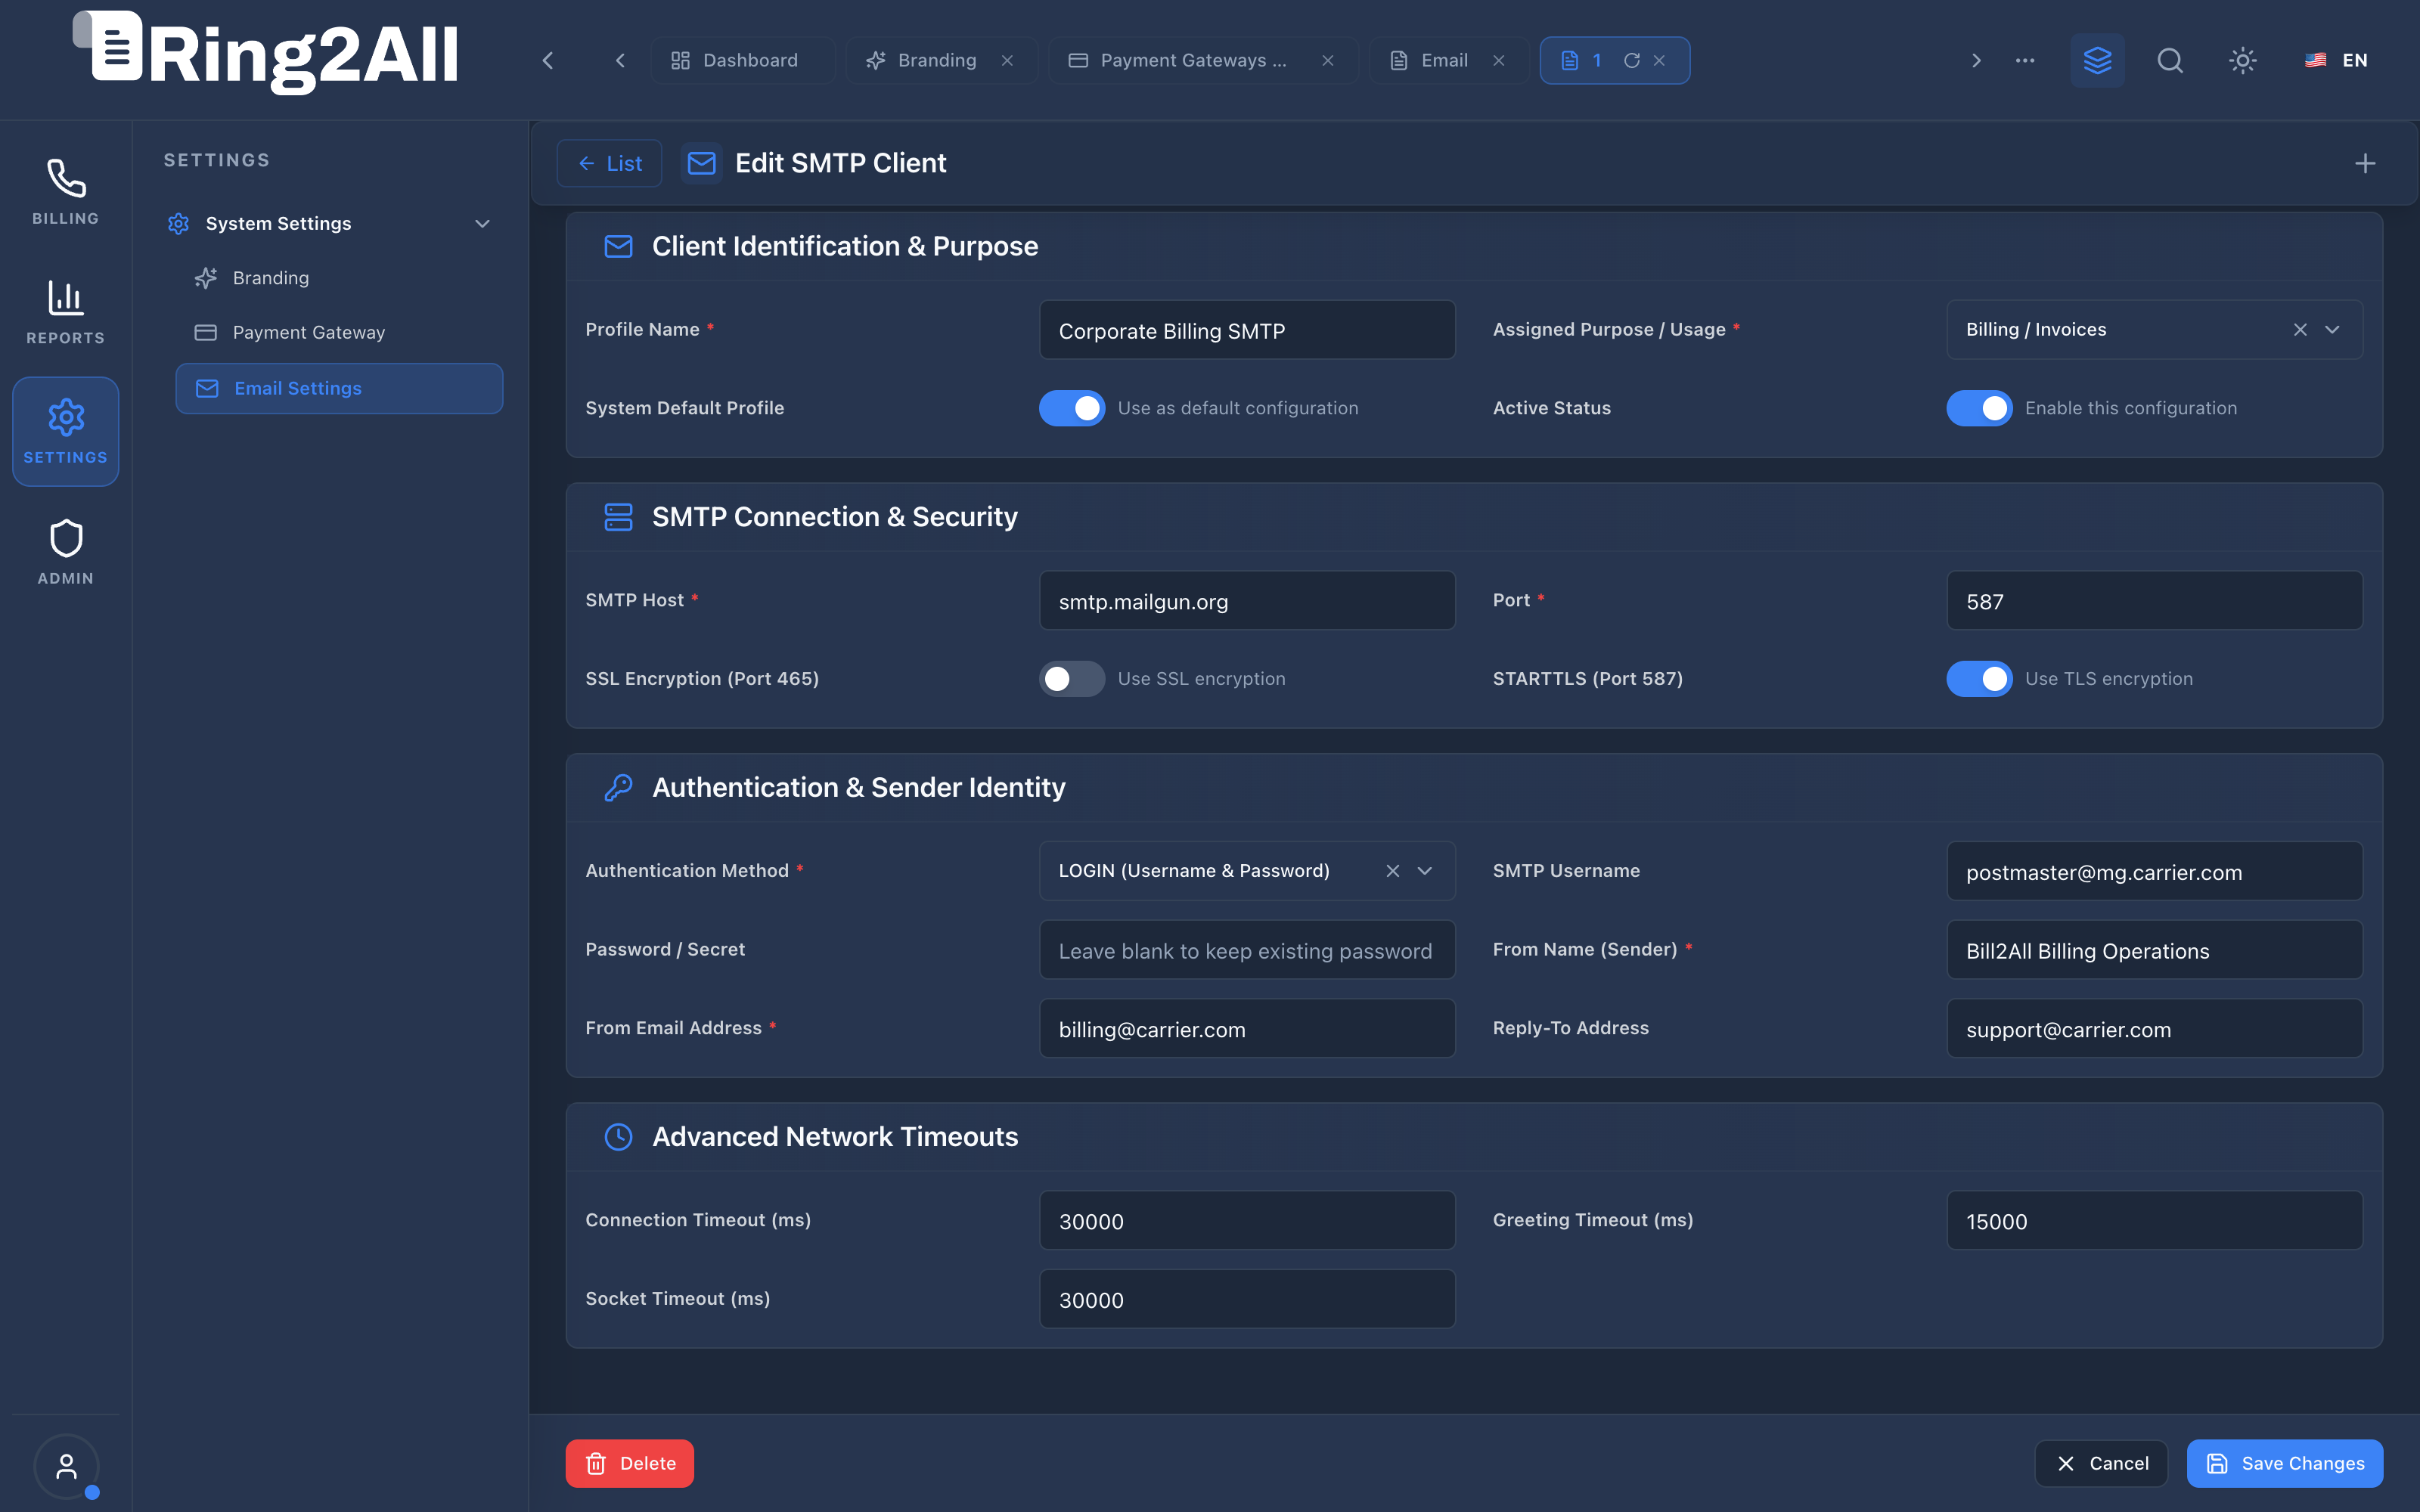
Task: Enable Use SSL encryption switch
Action: click(1071, 679)
